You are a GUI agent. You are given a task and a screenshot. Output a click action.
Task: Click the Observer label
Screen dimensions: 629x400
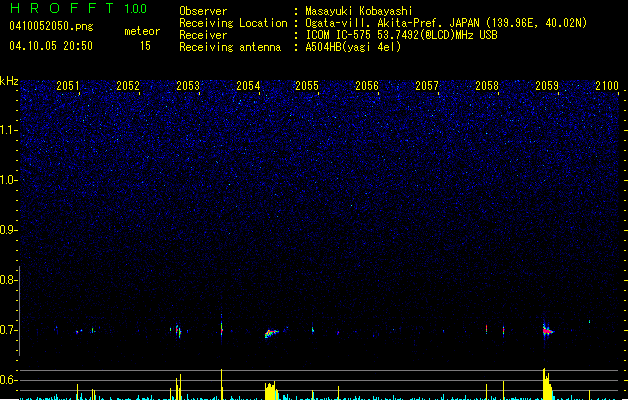click(203, 11)
